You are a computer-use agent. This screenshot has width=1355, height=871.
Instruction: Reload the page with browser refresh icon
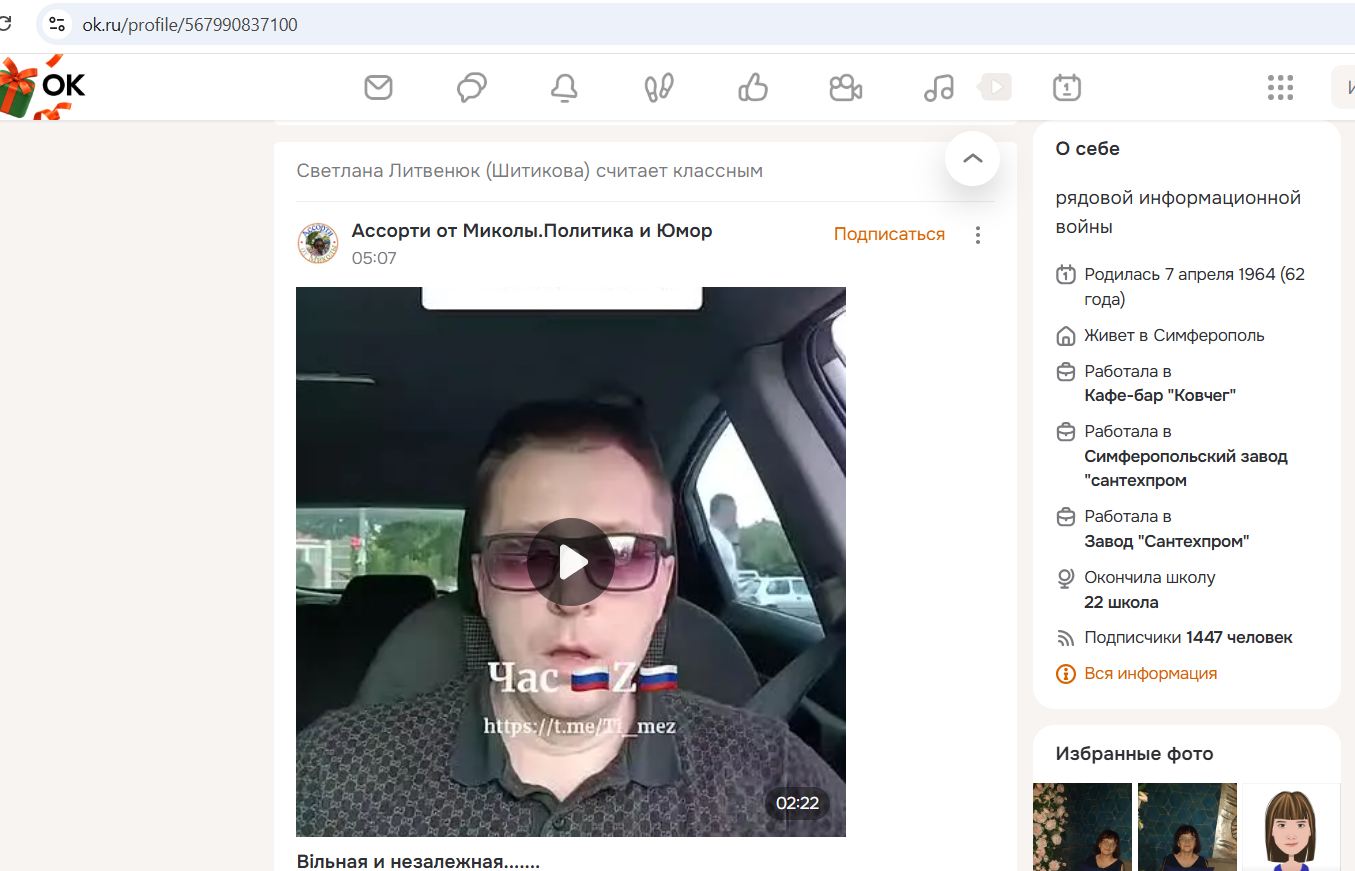pyautogui.click(x=6, y=24)
